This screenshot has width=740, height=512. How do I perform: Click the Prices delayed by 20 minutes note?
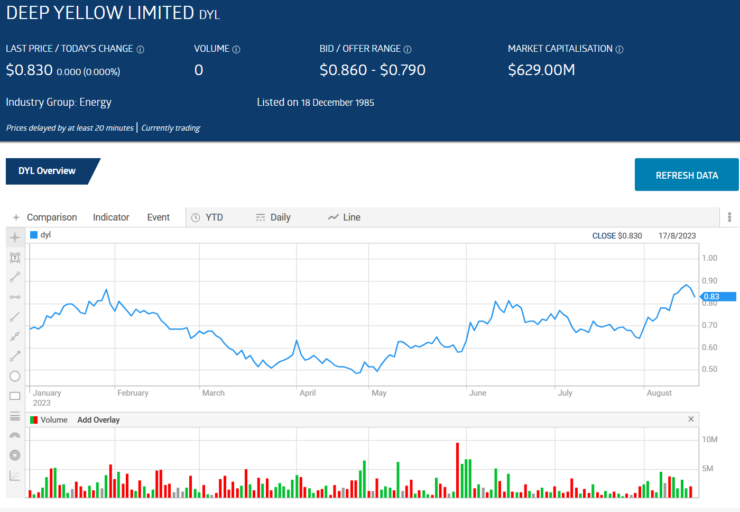pyautogui.click(x=70, y=128)
